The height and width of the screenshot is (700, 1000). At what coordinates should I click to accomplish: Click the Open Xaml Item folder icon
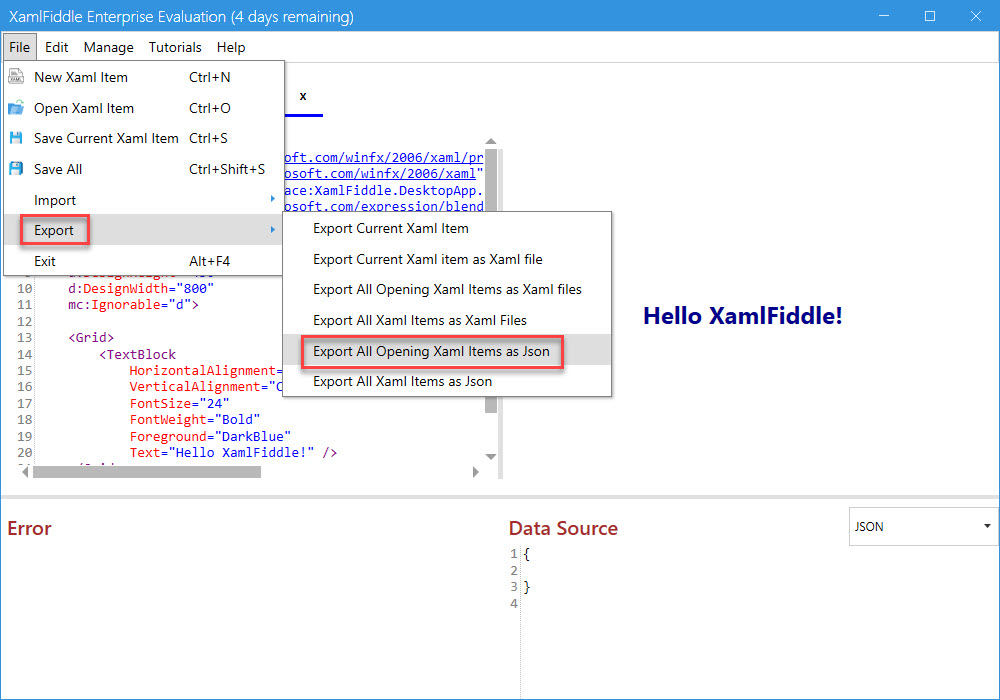16,108
